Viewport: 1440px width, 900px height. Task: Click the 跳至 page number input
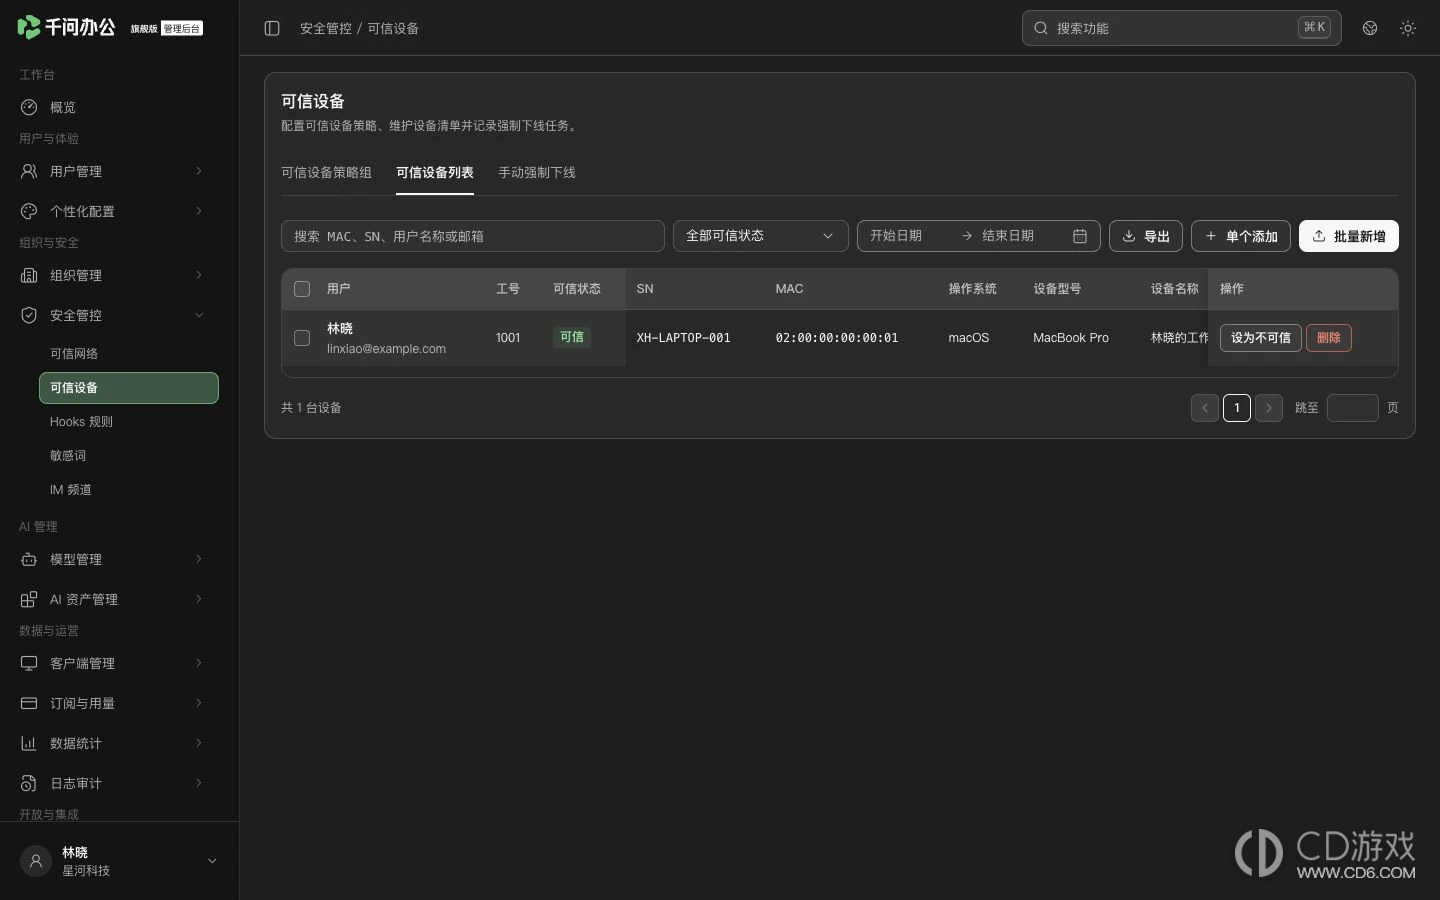[1353, 408]
